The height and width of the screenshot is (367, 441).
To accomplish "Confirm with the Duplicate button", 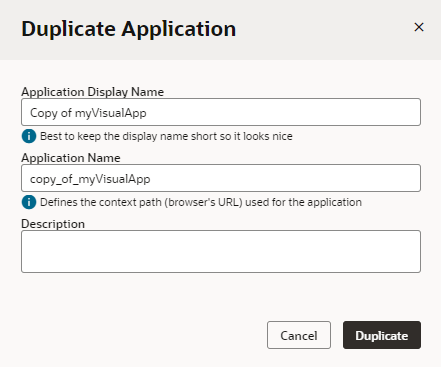I will tap(382, 335).
